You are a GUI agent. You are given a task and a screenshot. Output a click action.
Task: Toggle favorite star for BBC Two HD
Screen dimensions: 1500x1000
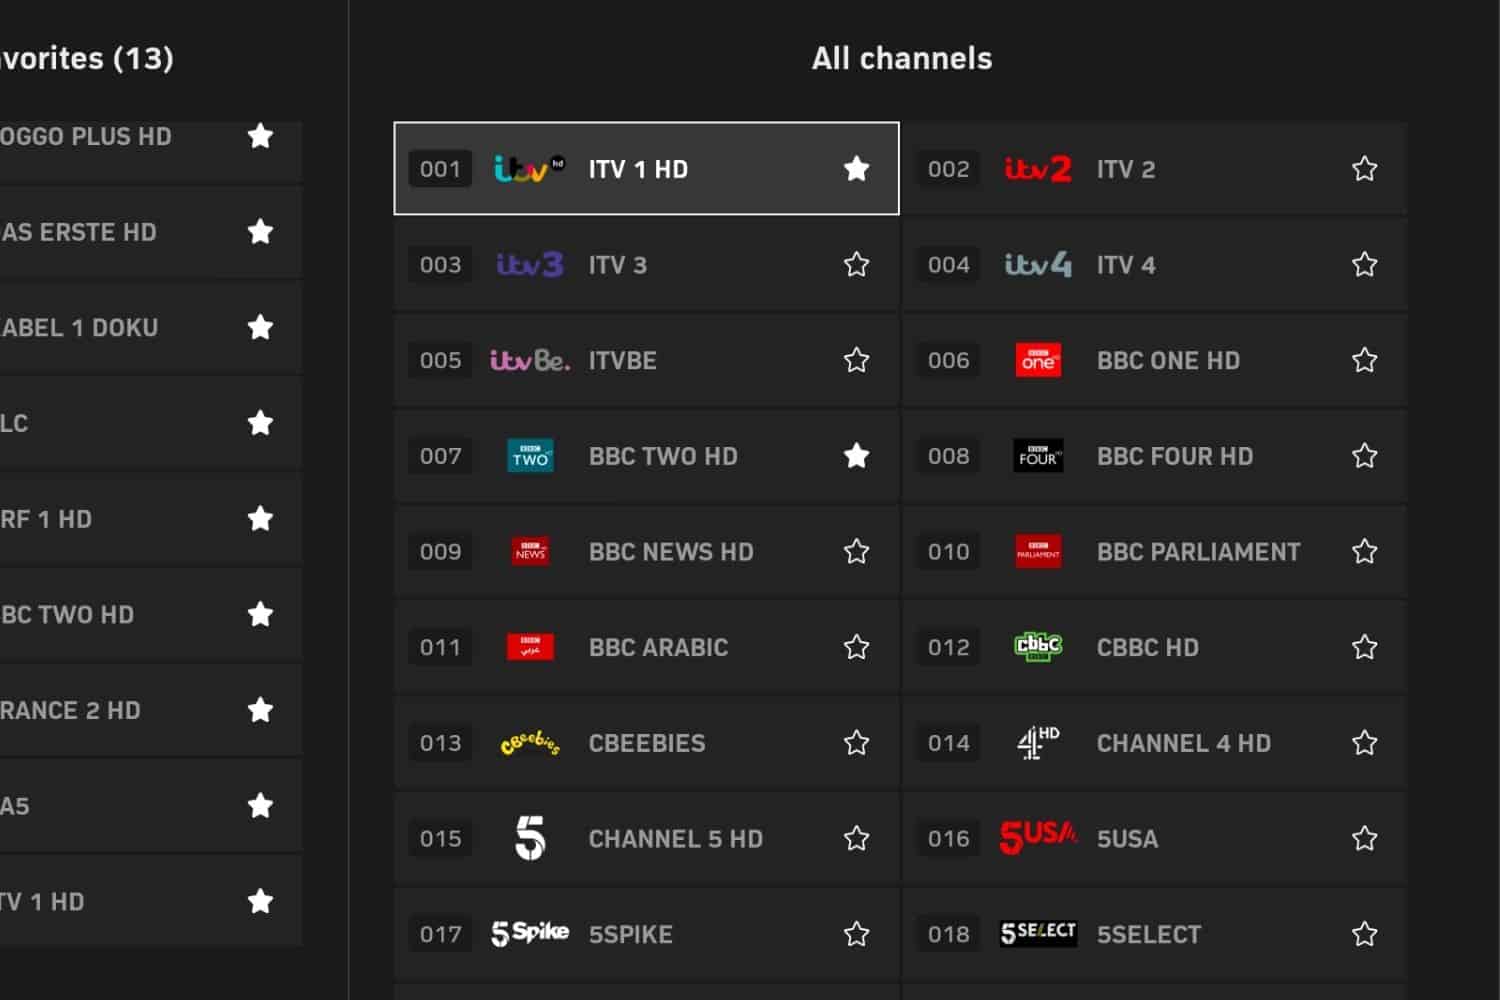(x=856, y=456)
